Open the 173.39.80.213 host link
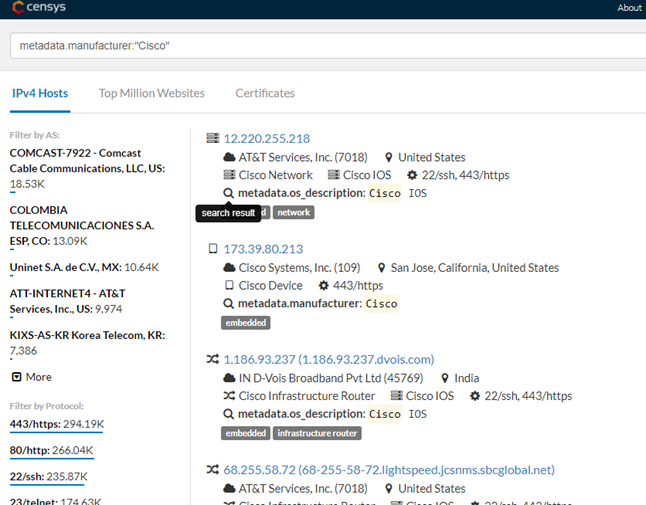Screen dimensions: 646x505 click(263, 249)
